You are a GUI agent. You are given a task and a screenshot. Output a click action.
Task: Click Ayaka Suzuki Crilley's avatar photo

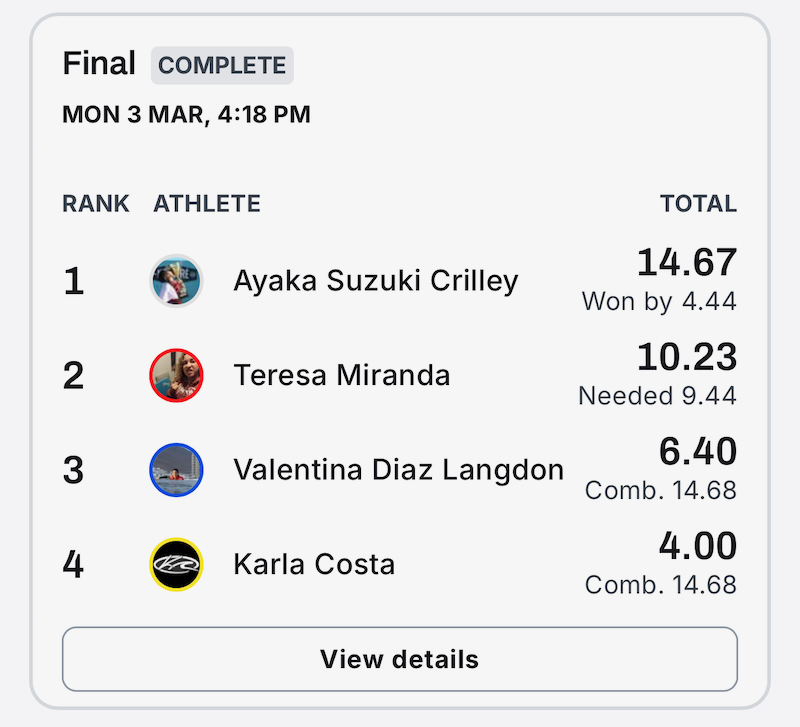pos(176,281)
